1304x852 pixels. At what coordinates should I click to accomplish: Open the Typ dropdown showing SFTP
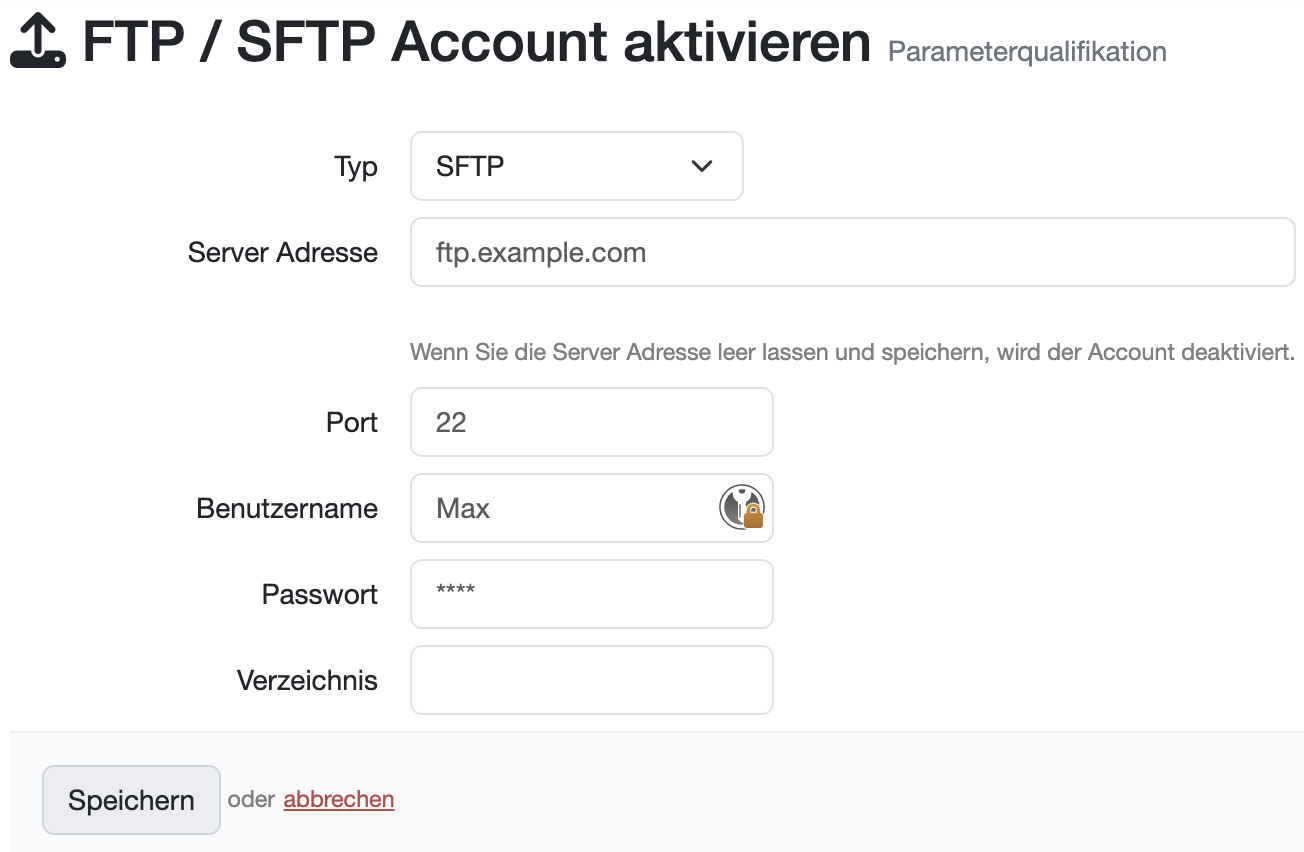pyautogui.click(x=576, y=166)
